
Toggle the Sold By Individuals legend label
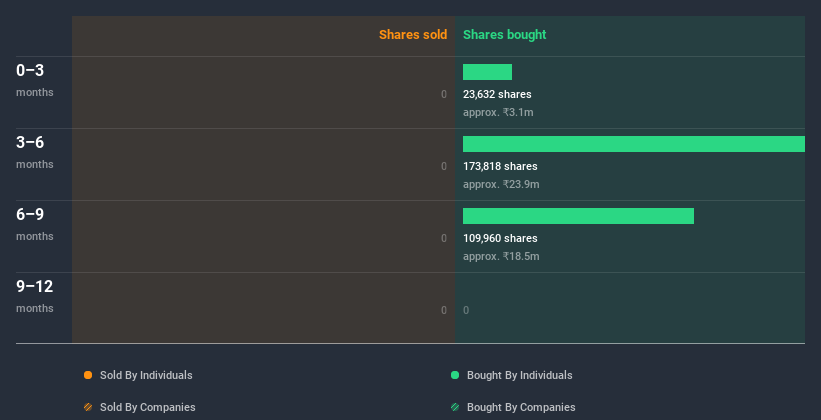[x=146, y=375]
